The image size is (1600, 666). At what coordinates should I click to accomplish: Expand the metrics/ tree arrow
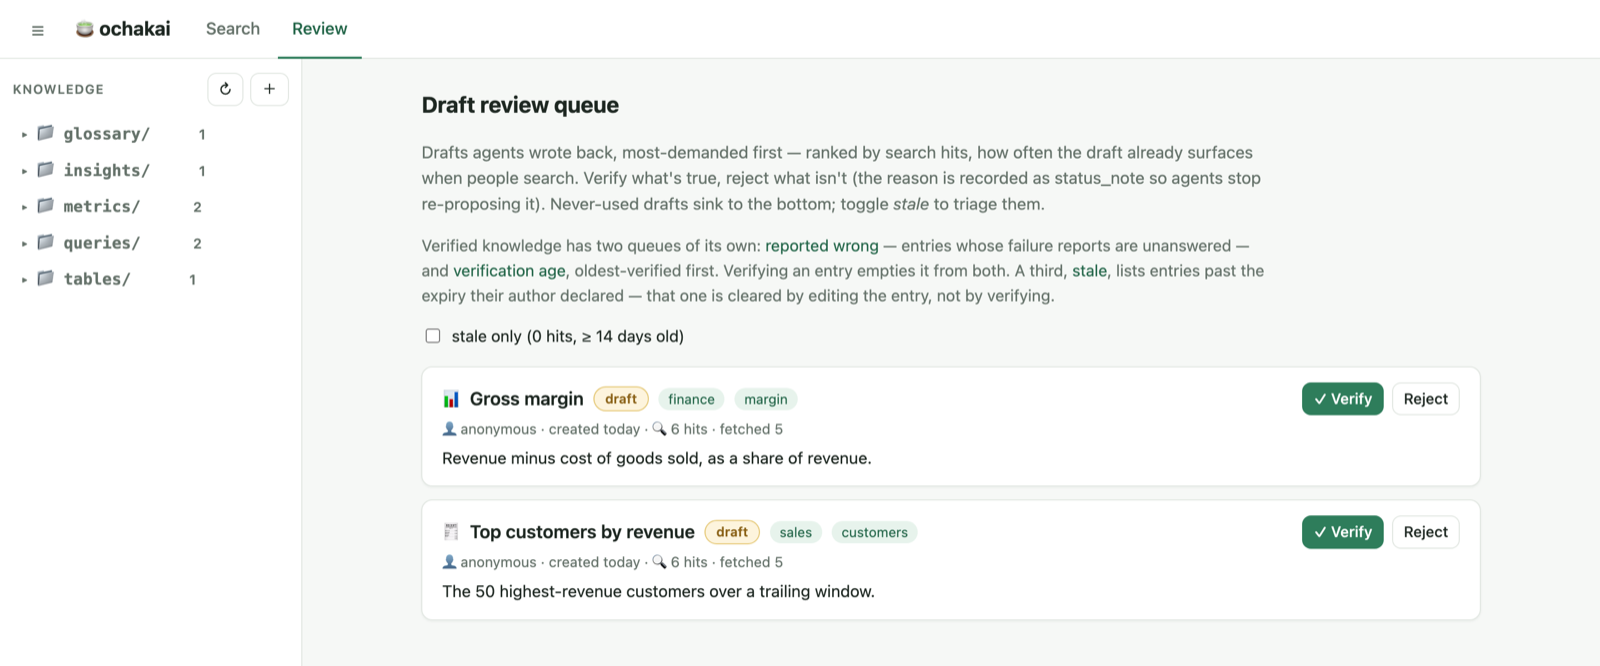[24, 207]
